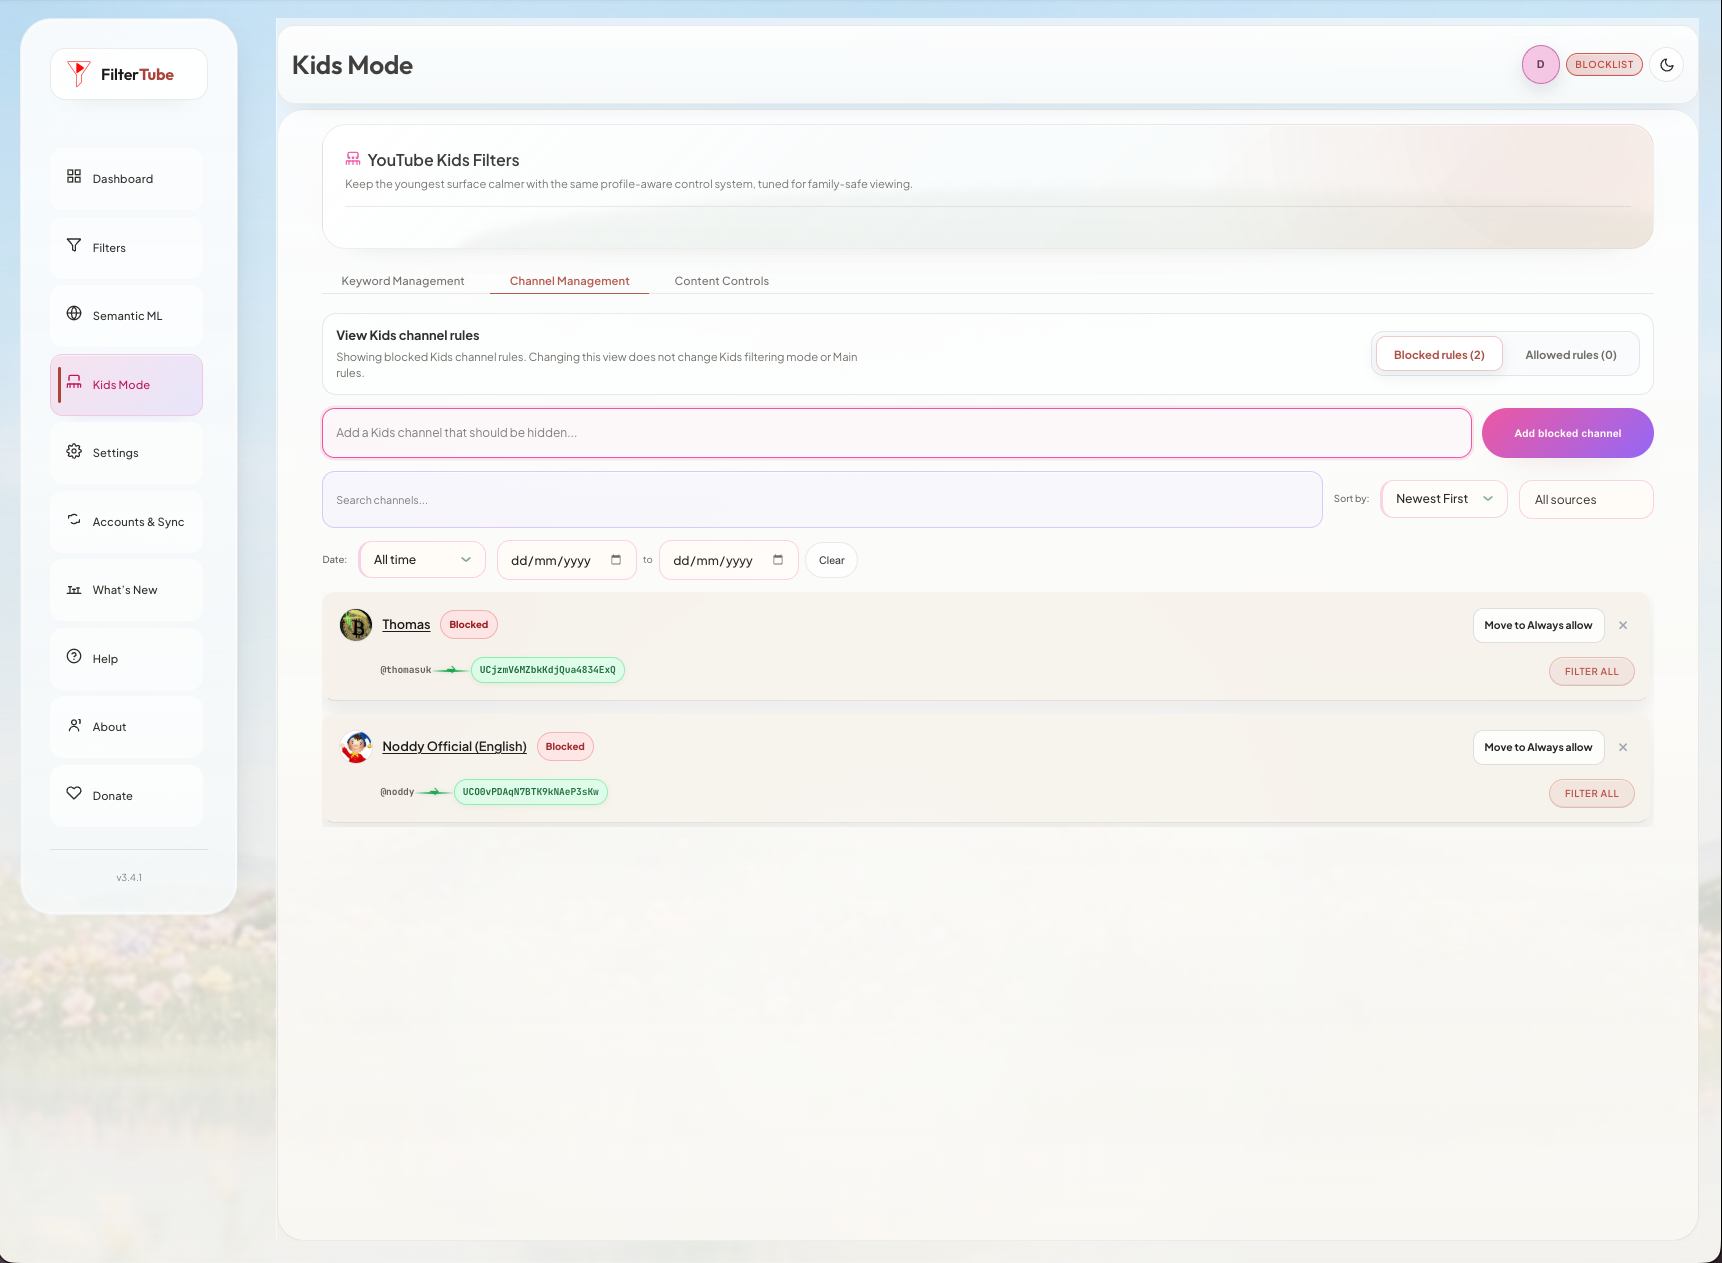This screenshot has width=1722, height=1263.
Task: Open Noddy Official (English) channel link
Action: point(454,747)
